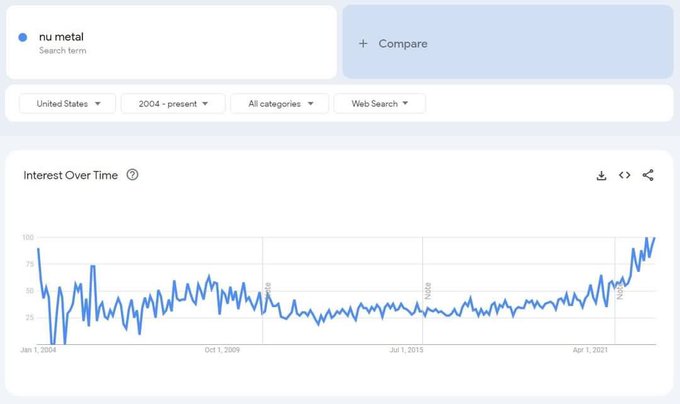Click the Jan 1, 2004 axis label
The image size is (680, 404).
coord(38,350)
